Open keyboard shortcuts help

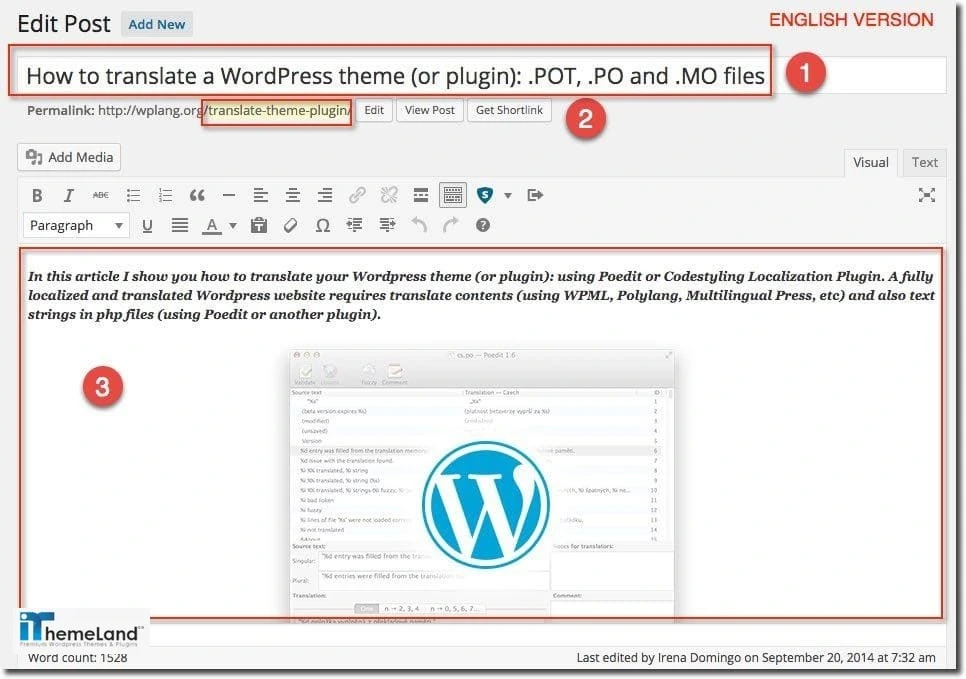click(483, 226)
